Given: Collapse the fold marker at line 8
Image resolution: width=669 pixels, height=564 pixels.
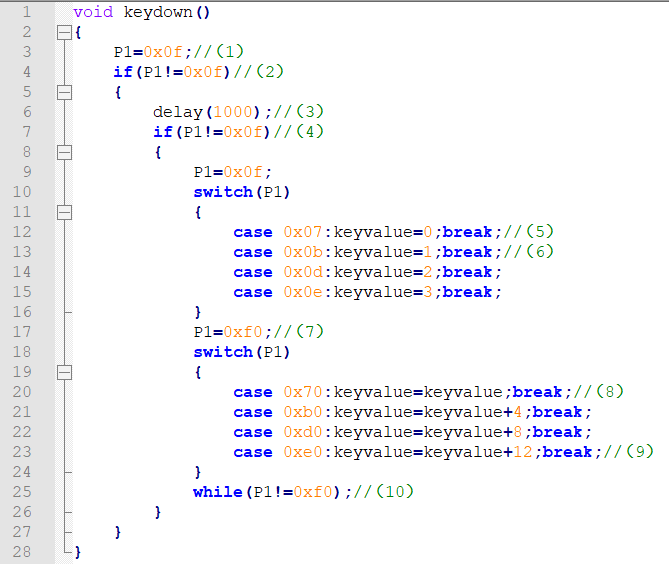Looking at the screenshot, I should [x=64, y=152].
